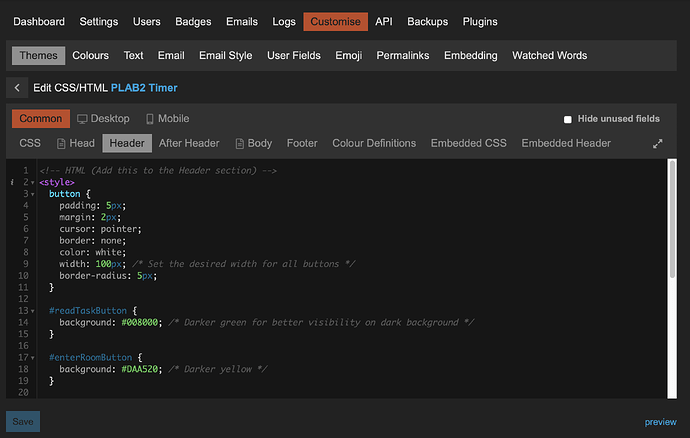Click the info marker beside line 2
The height and width of the screenshot is (438, 690).
[12, 182]
